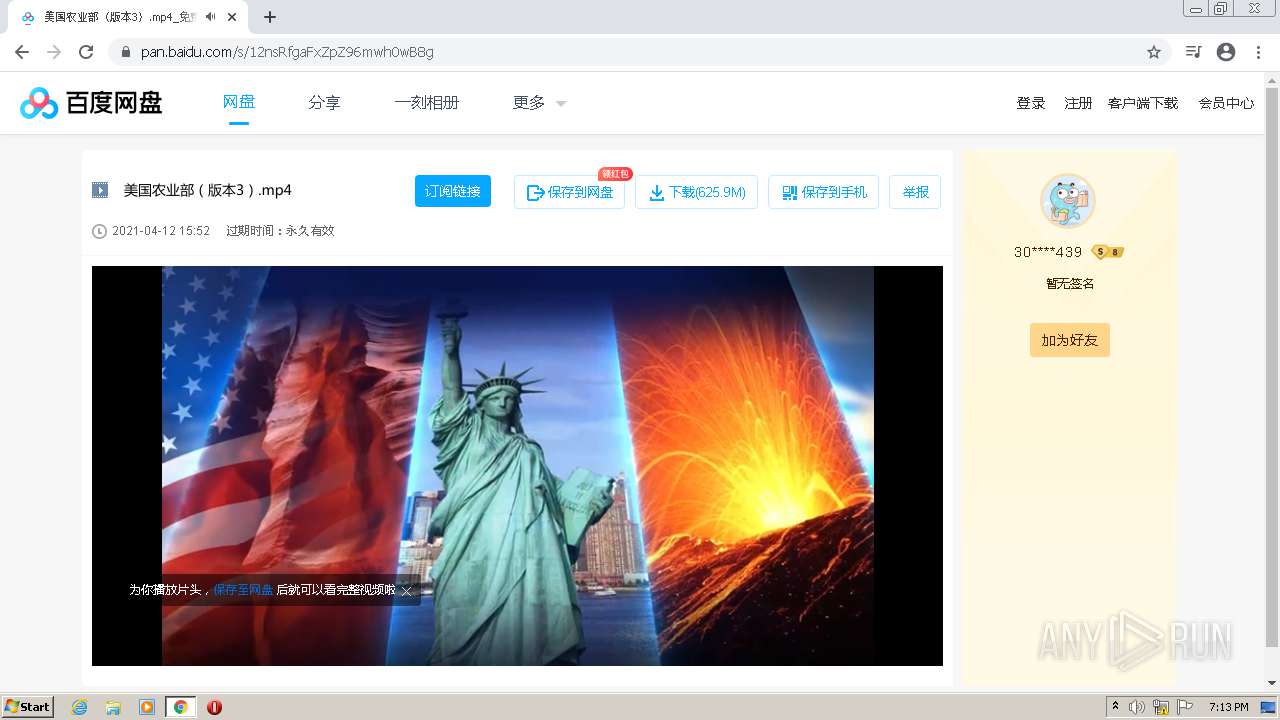Bookmark this page with star icon

[x=1153, y=52]
